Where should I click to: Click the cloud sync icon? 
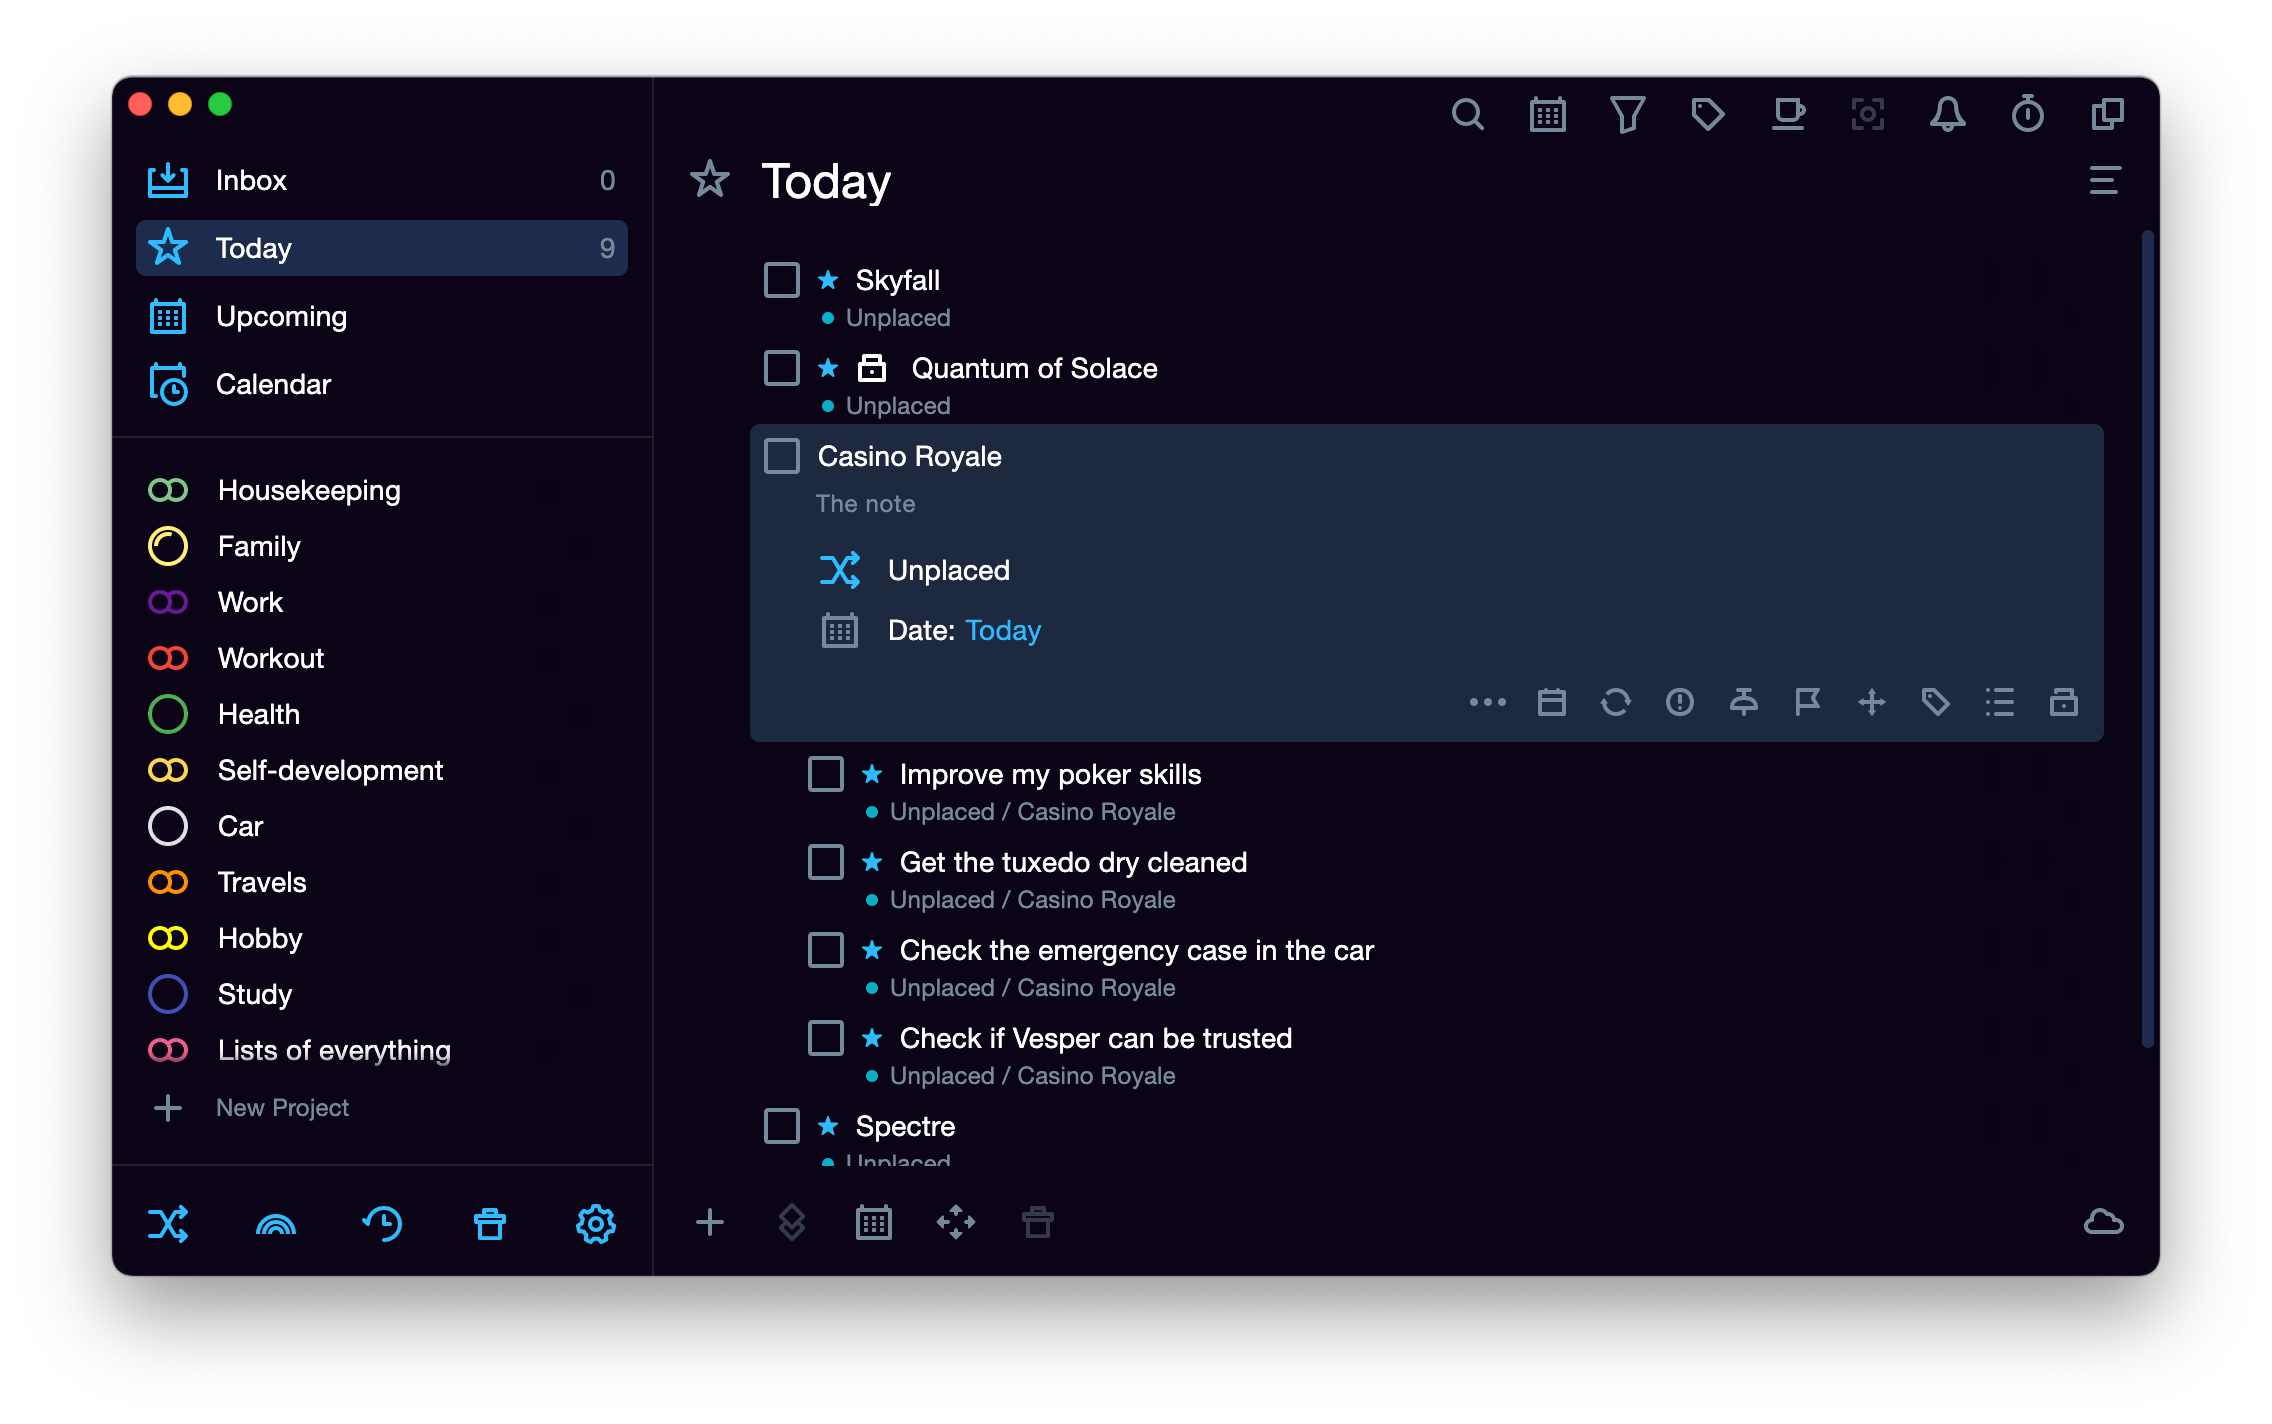click(2103, 1222)
